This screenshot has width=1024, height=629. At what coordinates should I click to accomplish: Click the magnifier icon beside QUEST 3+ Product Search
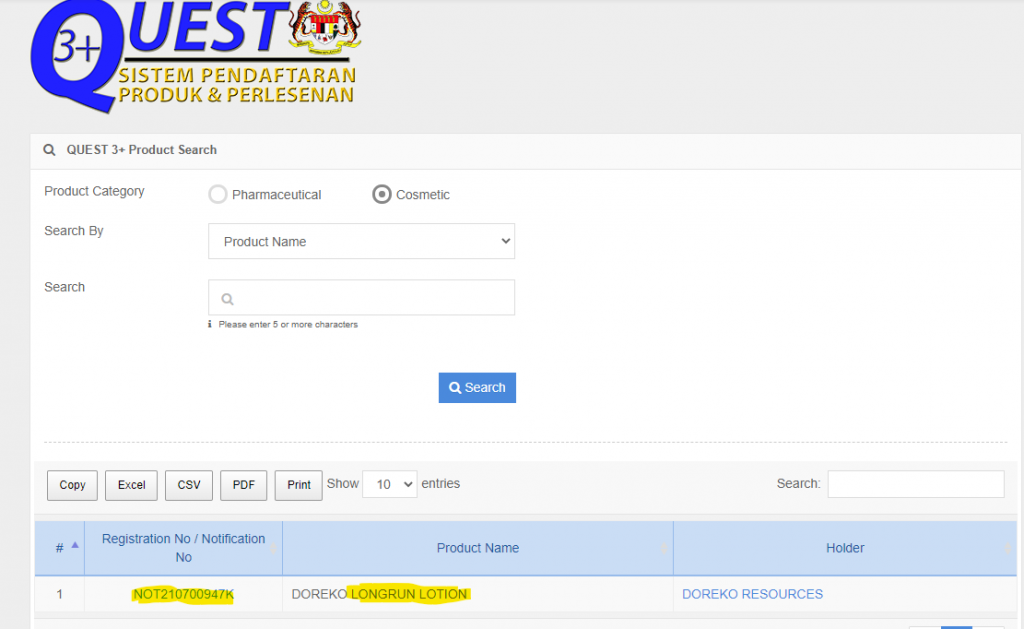click(x=49, y=150)
